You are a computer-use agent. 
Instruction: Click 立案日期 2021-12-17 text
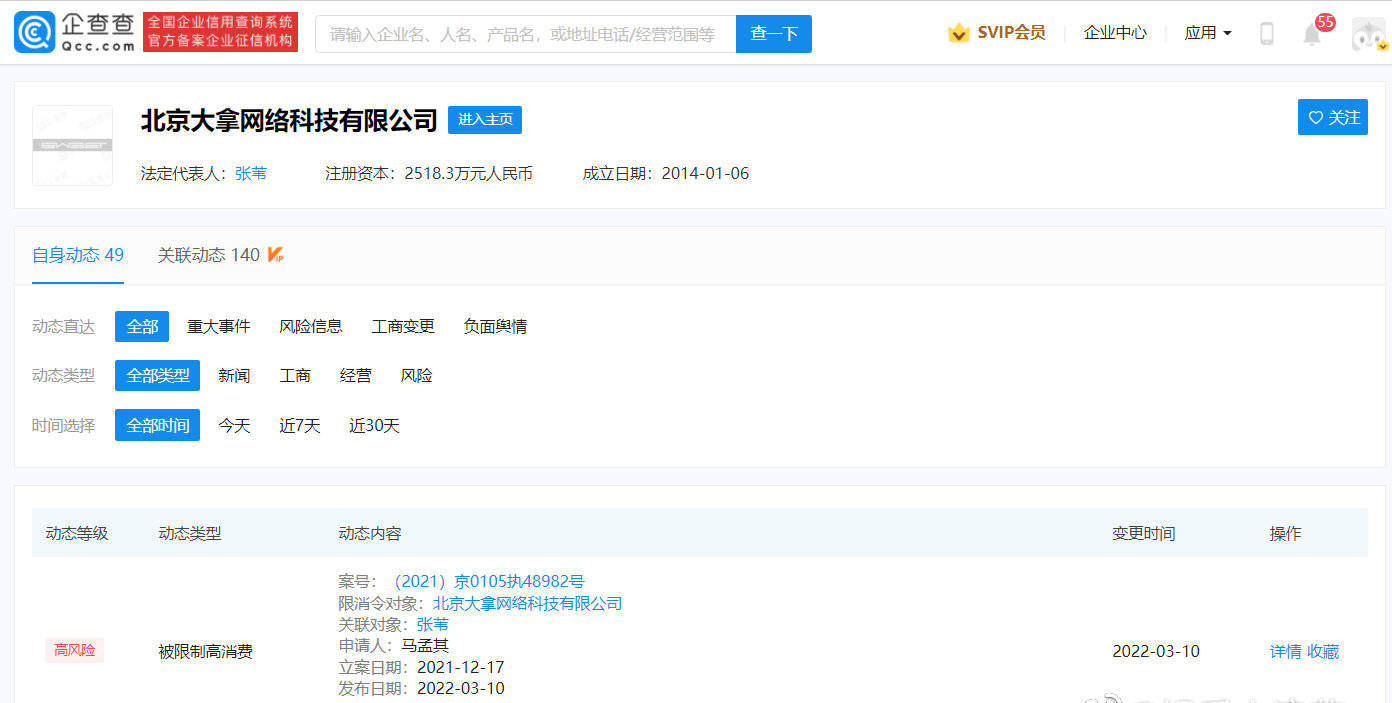[x=422, y=667]
